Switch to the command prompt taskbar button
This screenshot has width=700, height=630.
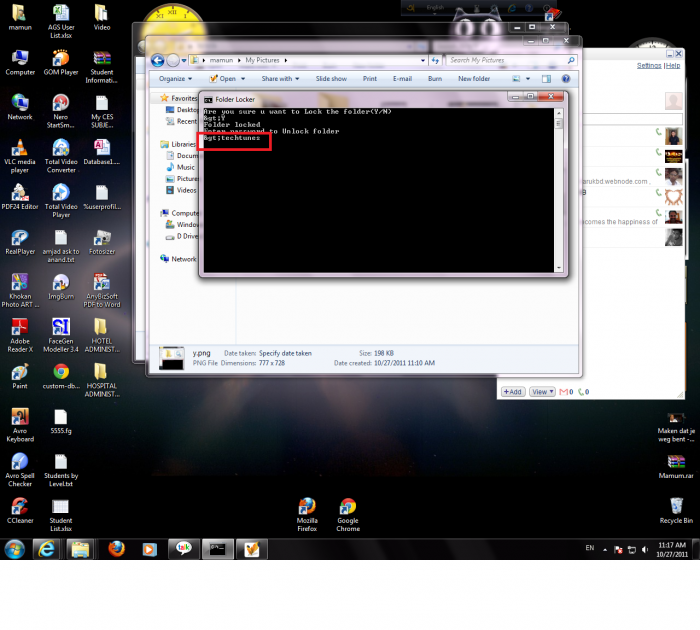pos(217,549)
